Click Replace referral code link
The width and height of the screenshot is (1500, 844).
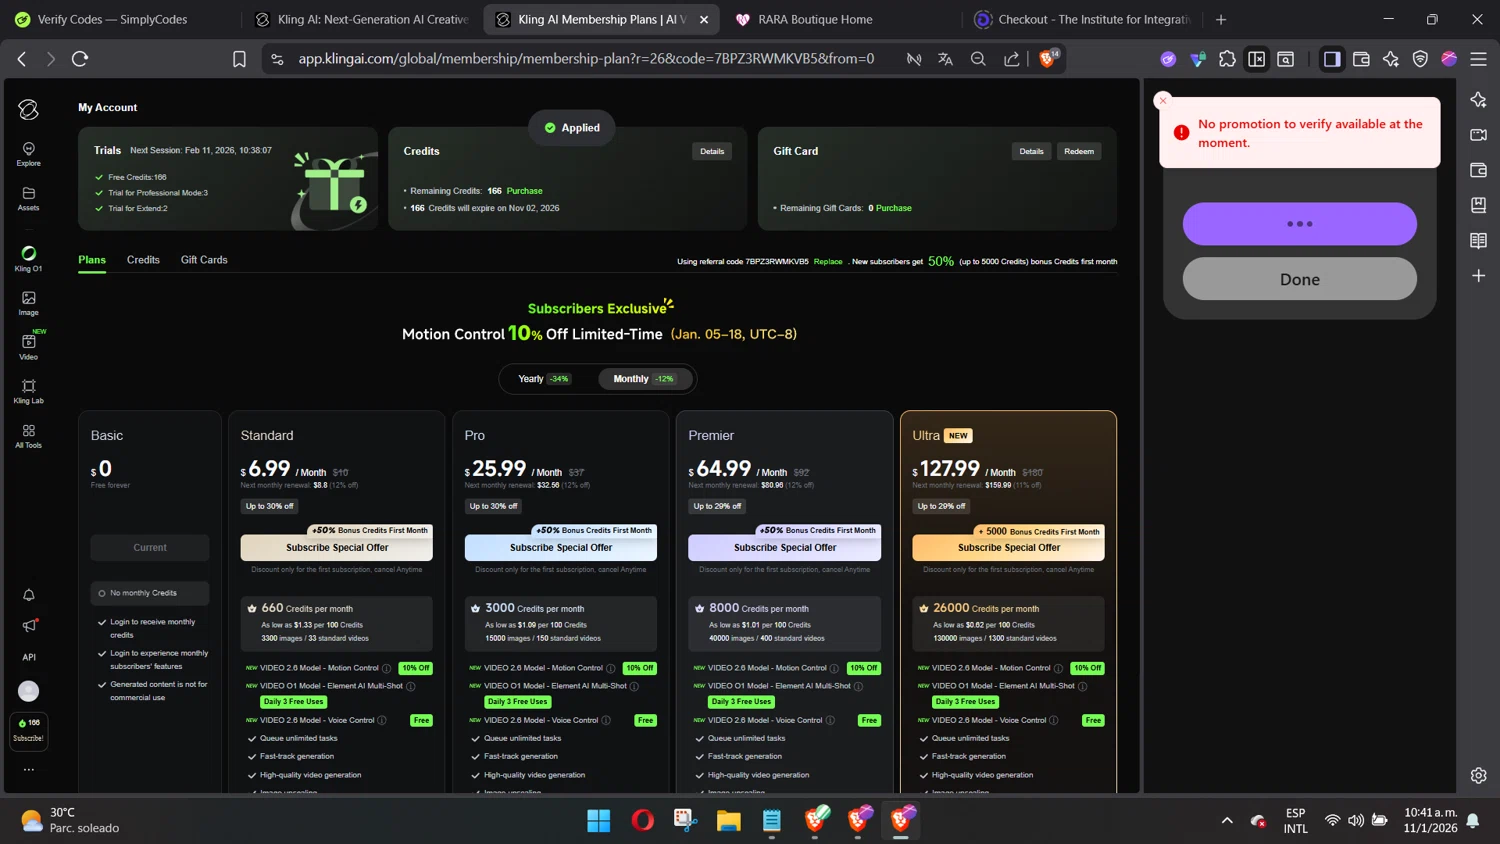click(x=828, y=262)
